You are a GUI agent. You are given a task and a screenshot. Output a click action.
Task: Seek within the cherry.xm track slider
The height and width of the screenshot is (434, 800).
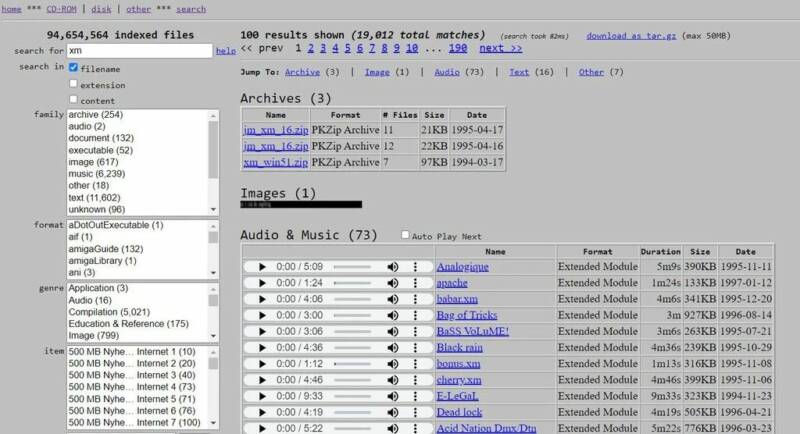353,380
